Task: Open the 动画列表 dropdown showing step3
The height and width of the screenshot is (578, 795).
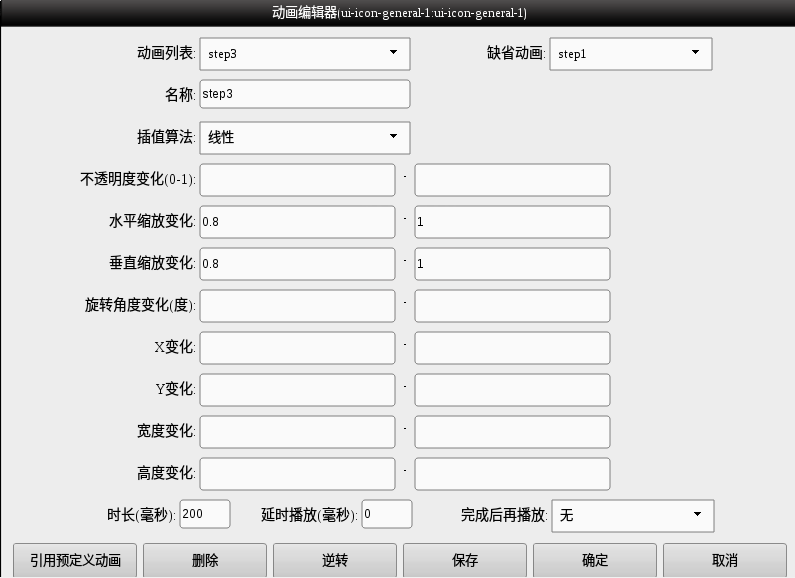Action: (305, 54)
